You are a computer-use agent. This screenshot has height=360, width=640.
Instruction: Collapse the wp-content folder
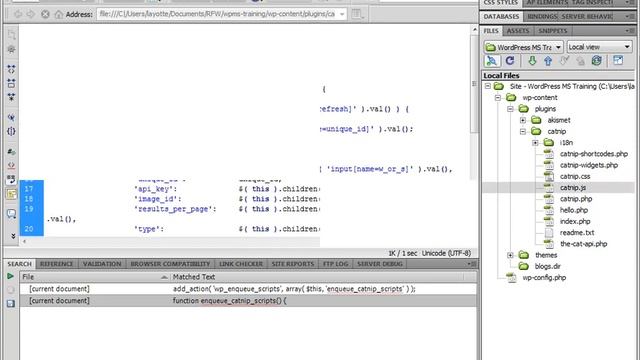pyautogui.click(x=498, y=98)
